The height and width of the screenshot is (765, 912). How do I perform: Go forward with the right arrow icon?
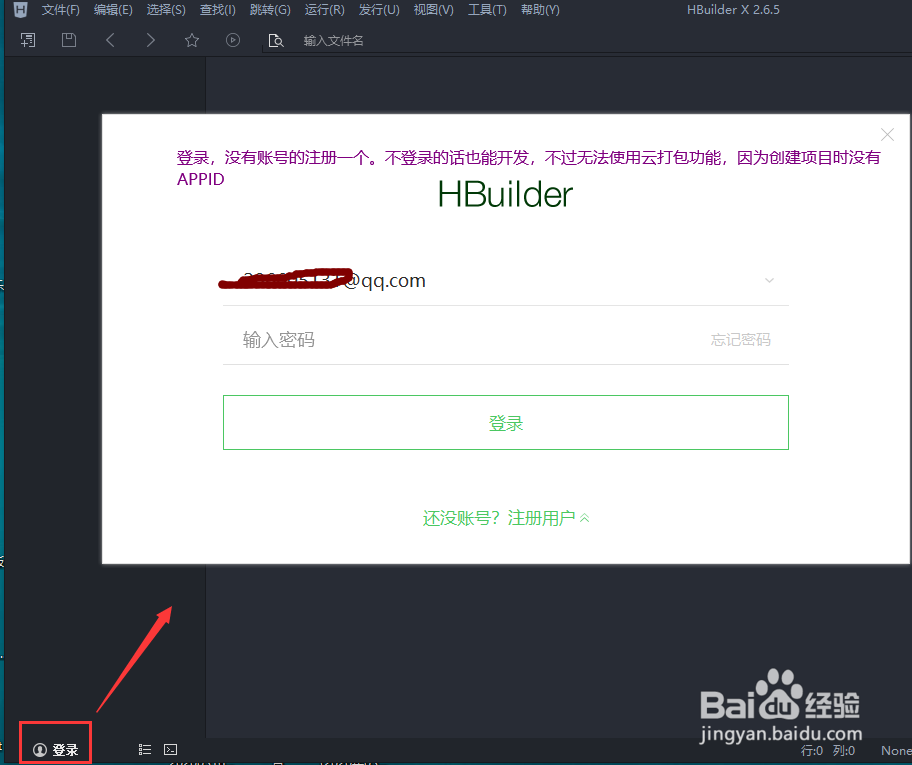pos(151,40)
